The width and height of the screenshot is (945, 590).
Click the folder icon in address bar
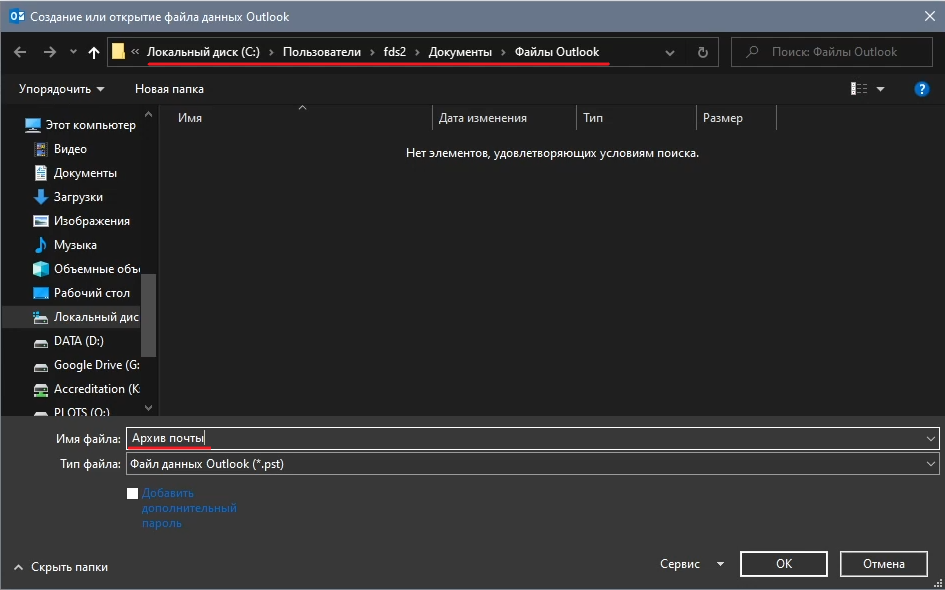tap(119, 52)
